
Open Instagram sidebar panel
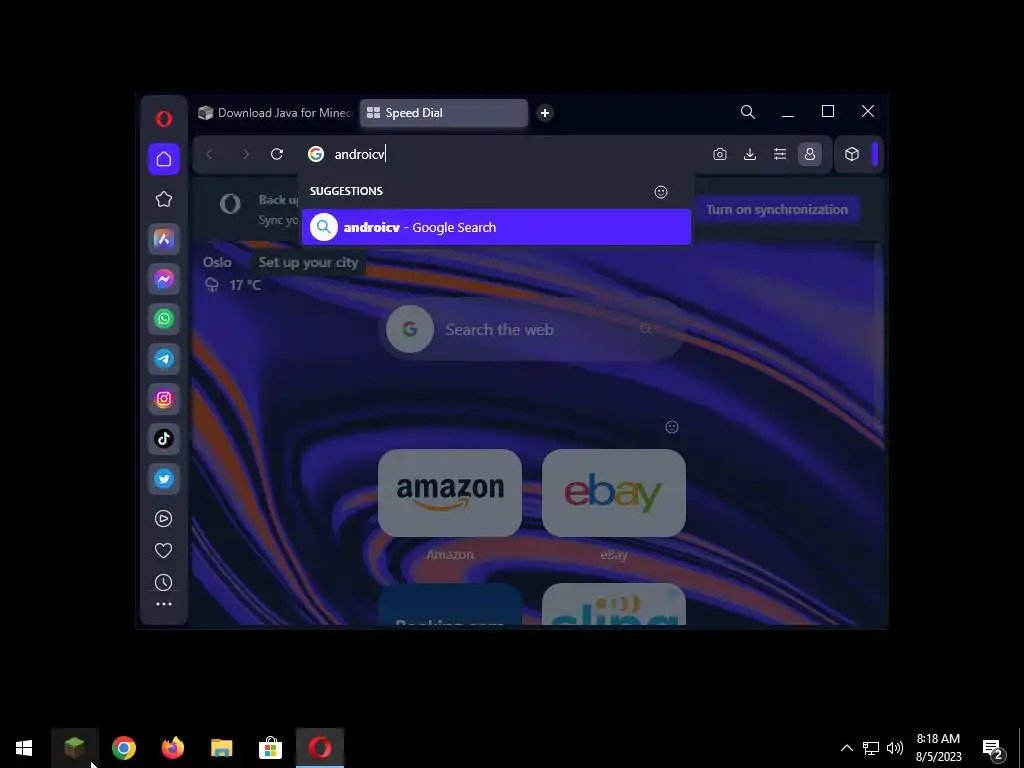pyautogui.click(x=164, y=398)
